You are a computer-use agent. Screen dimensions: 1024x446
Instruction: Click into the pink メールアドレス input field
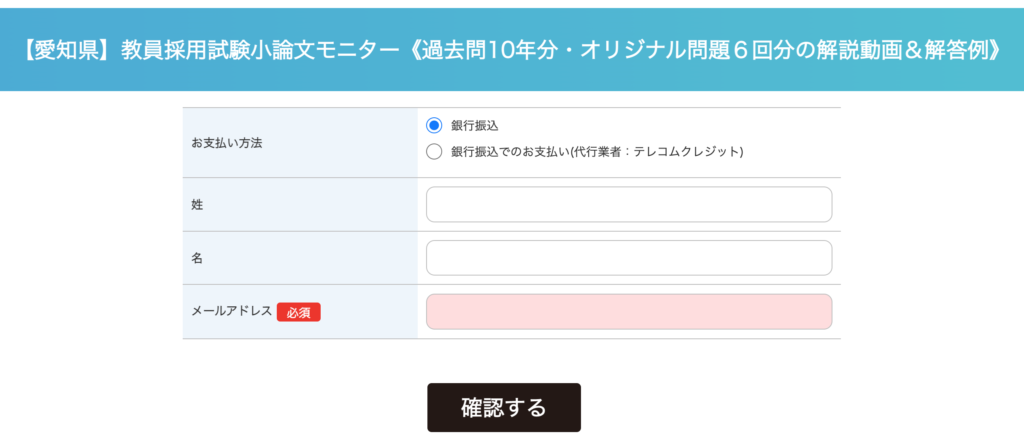(x=629, y=311)
